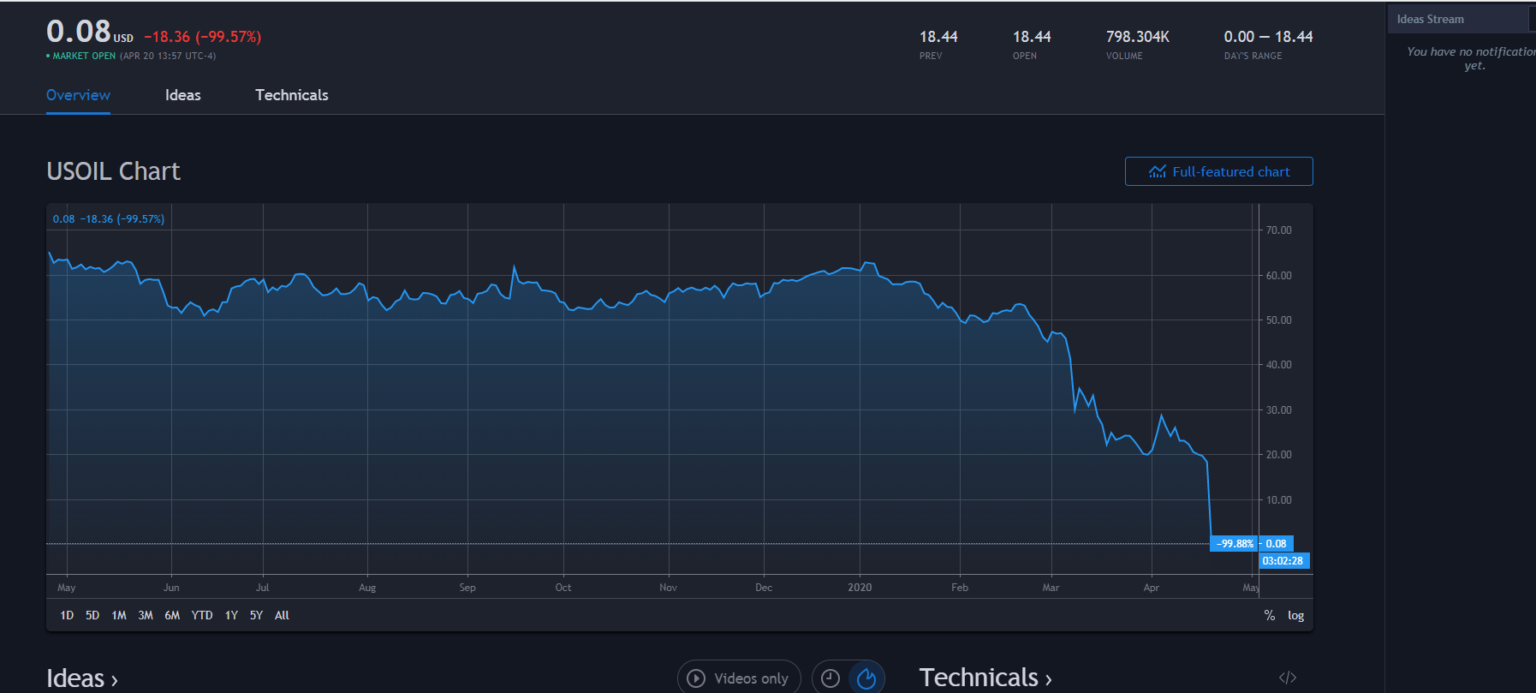Show All time chart range
The image size is (1536, 693).
[x=282, y=616]
